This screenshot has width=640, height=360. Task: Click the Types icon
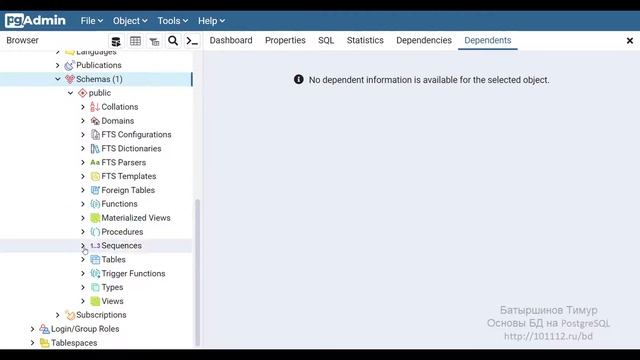95,287
